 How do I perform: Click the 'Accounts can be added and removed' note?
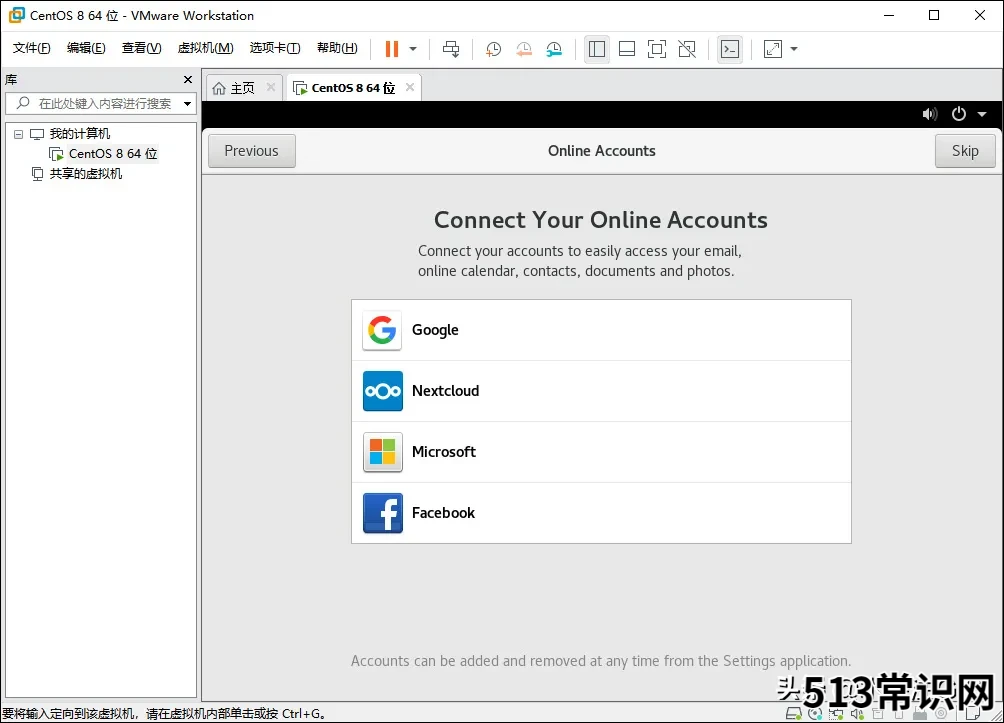tap(601, 661)
